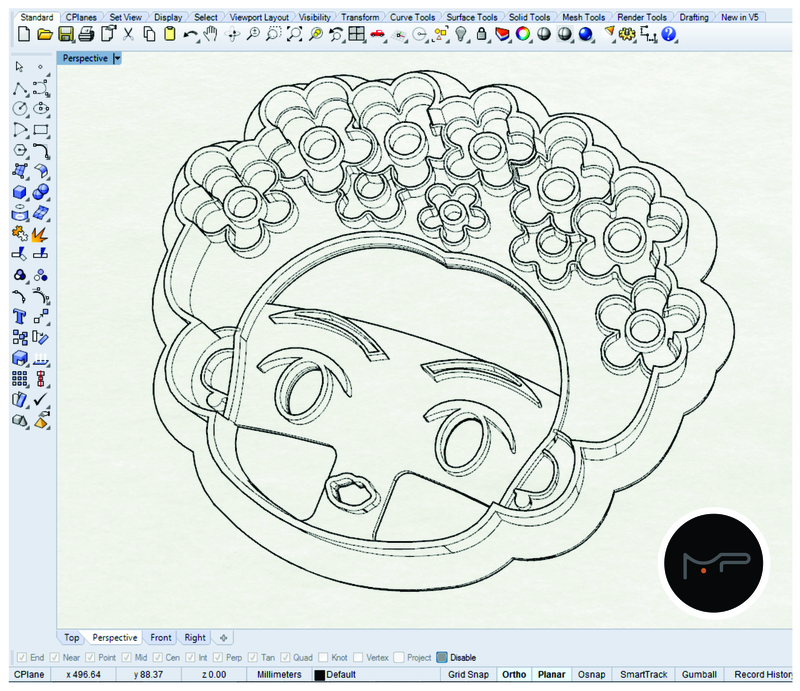Switch to the Front viewport tab
The image size is (800, 691).
coord(160,638)
